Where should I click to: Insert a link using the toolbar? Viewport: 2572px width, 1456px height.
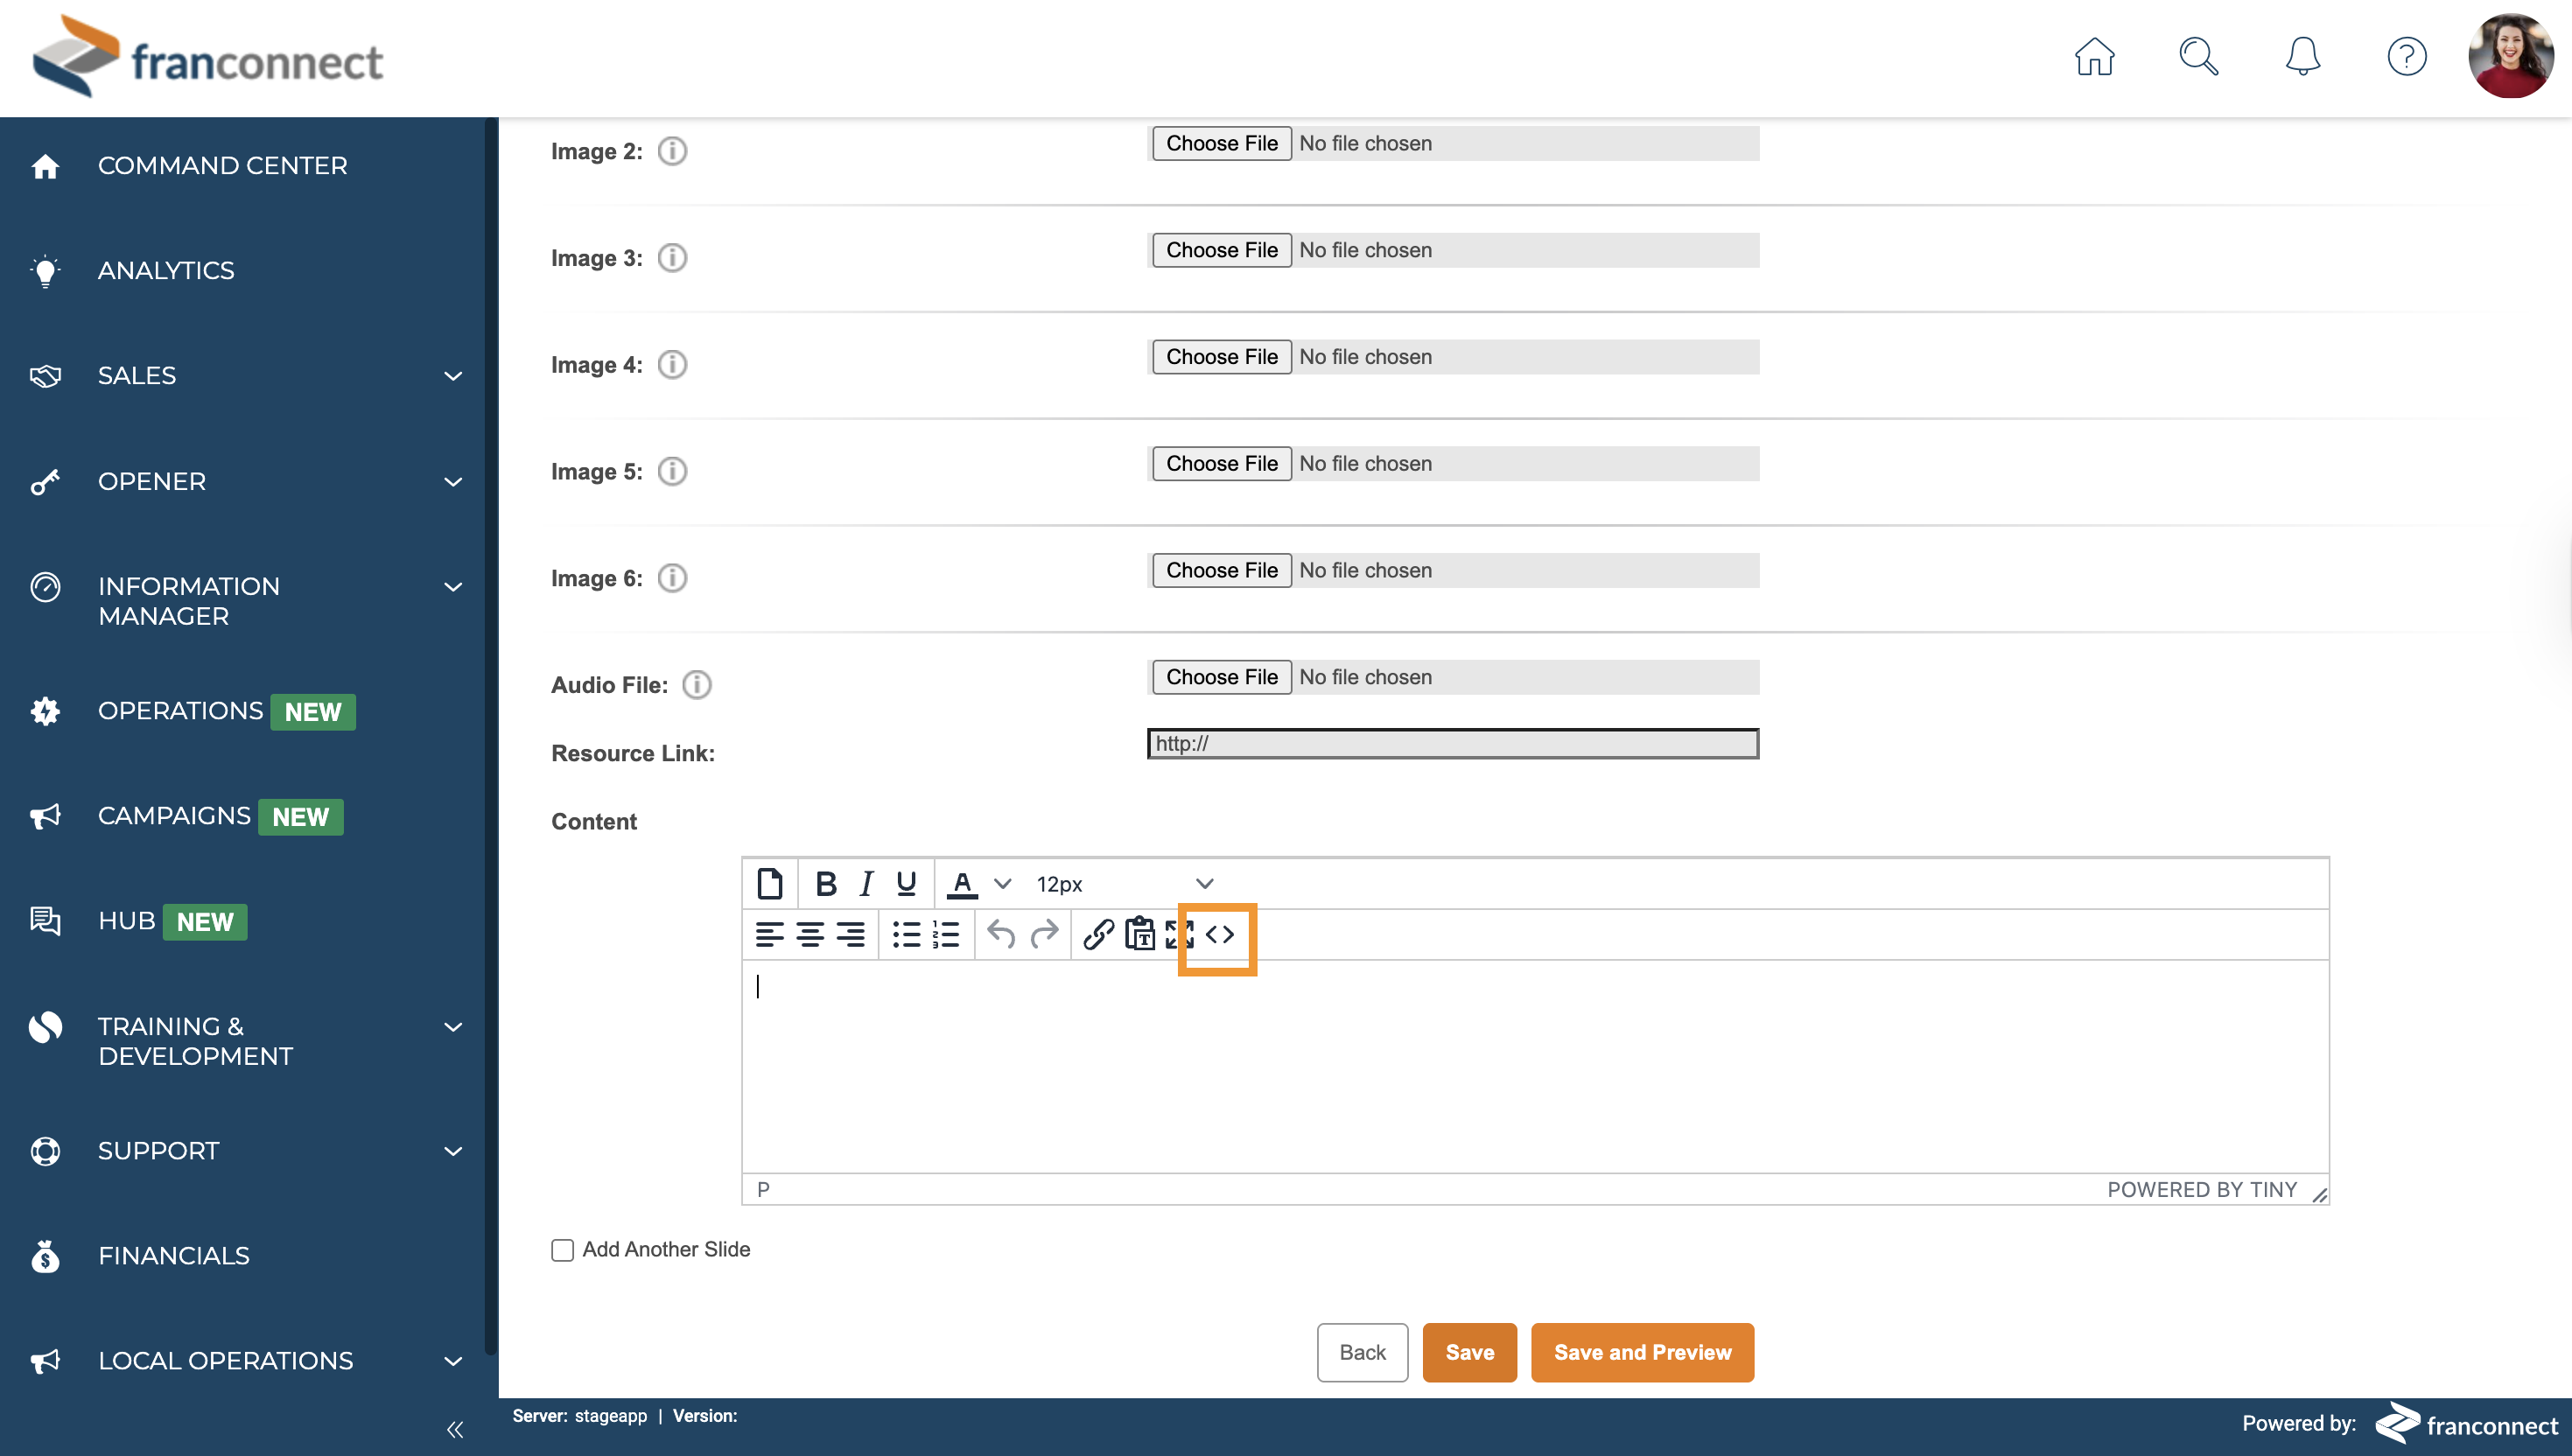[1098, 935]
